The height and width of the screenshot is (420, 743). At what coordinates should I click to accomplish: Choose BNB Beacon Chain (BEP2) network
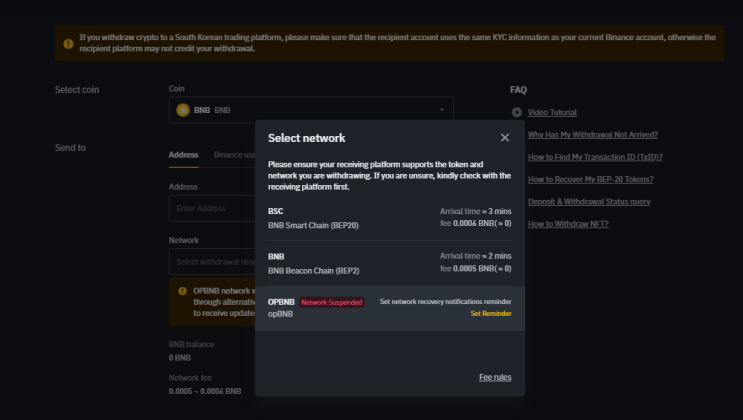[389, 263]
